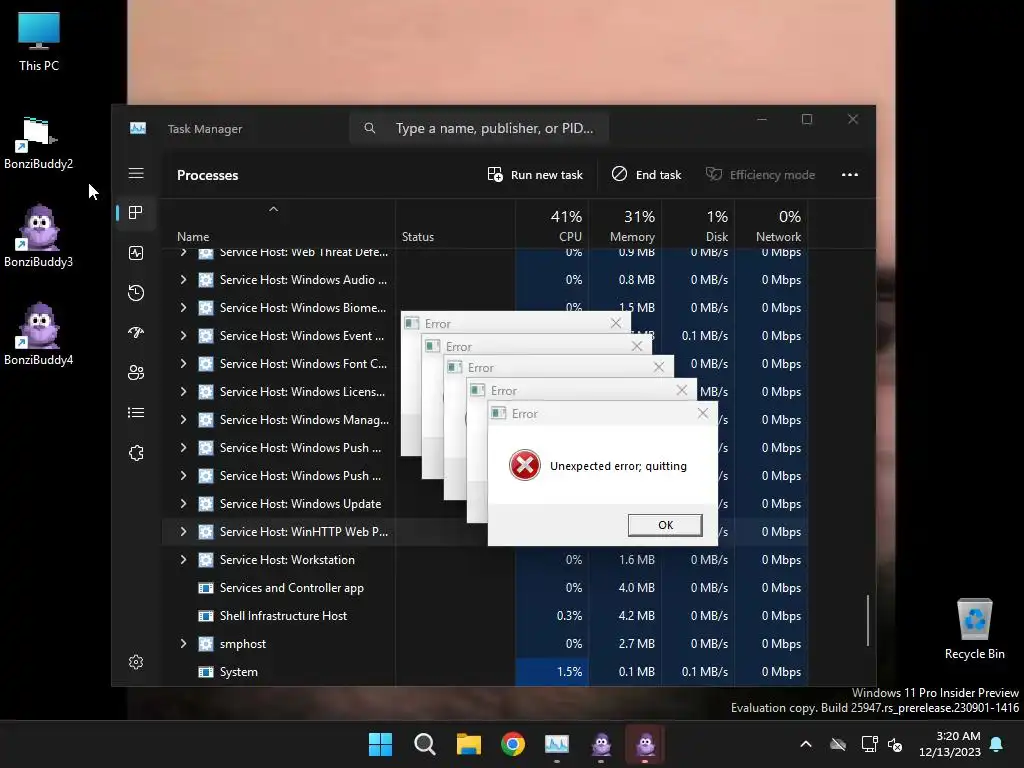Close the third Error dialog from the back
The width and height of the screenshot is (1024, 768).
(x=658, y=368)
